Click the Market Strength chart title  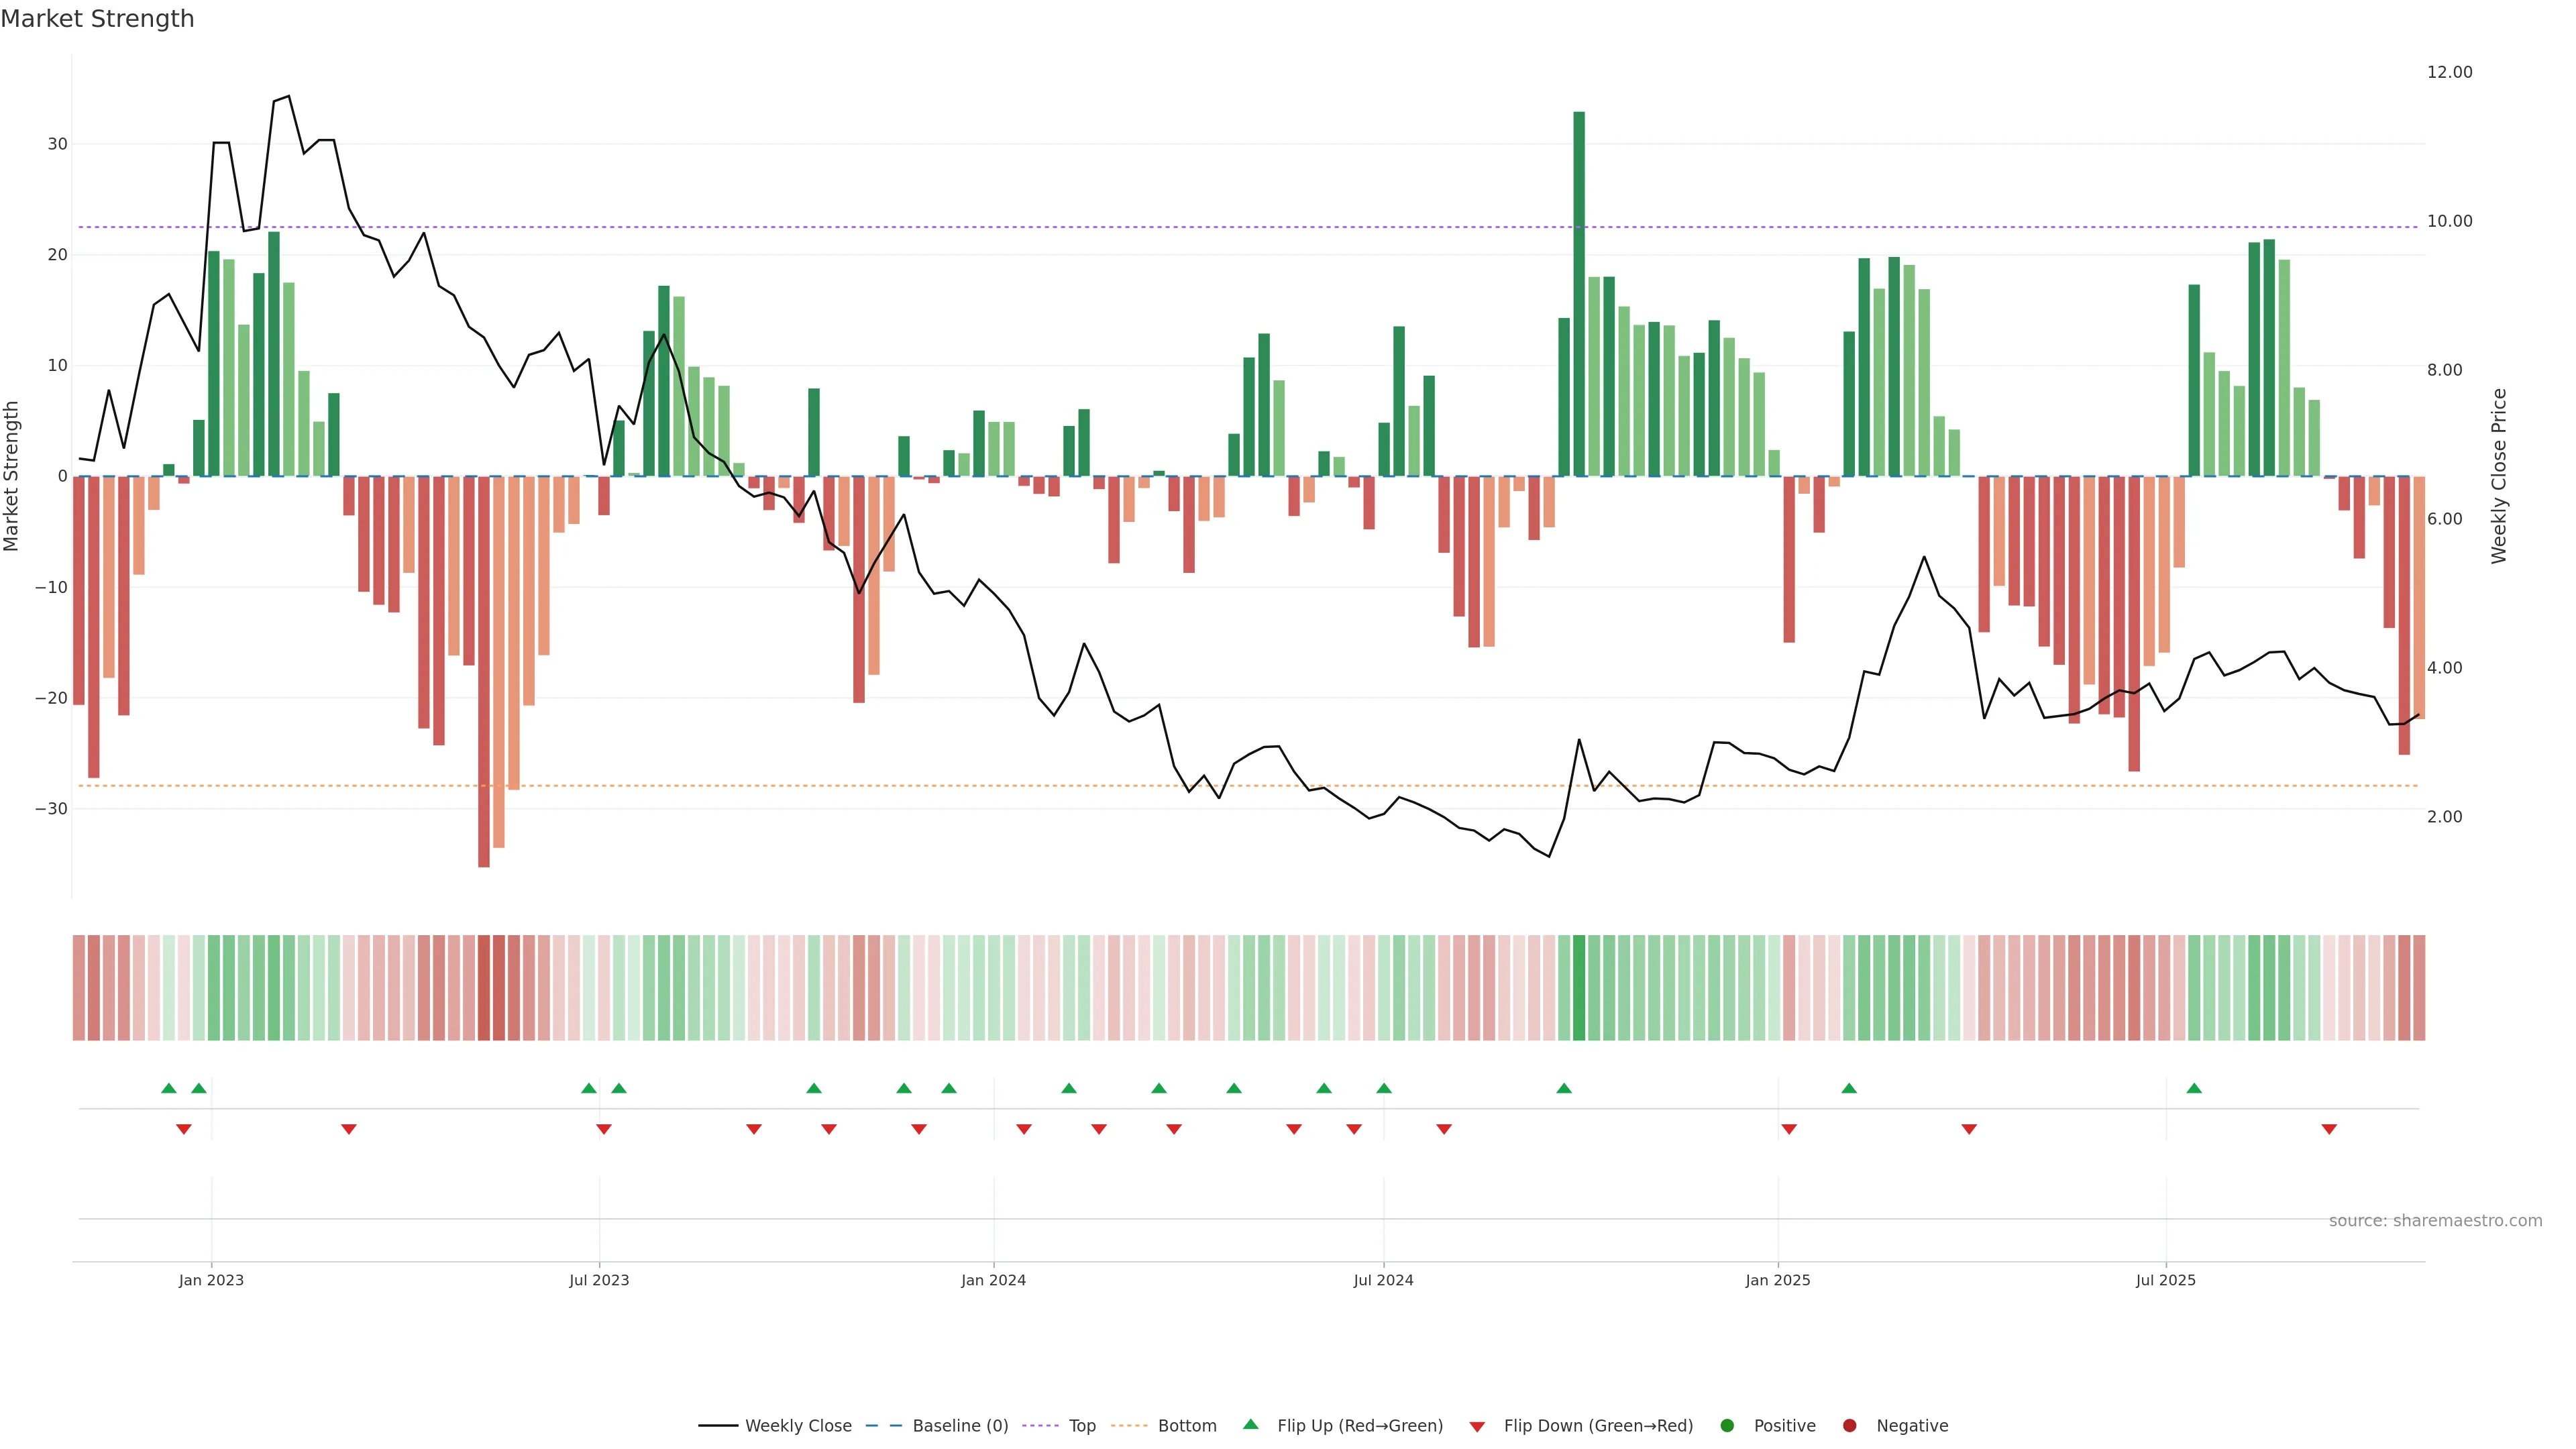(97, 19)
